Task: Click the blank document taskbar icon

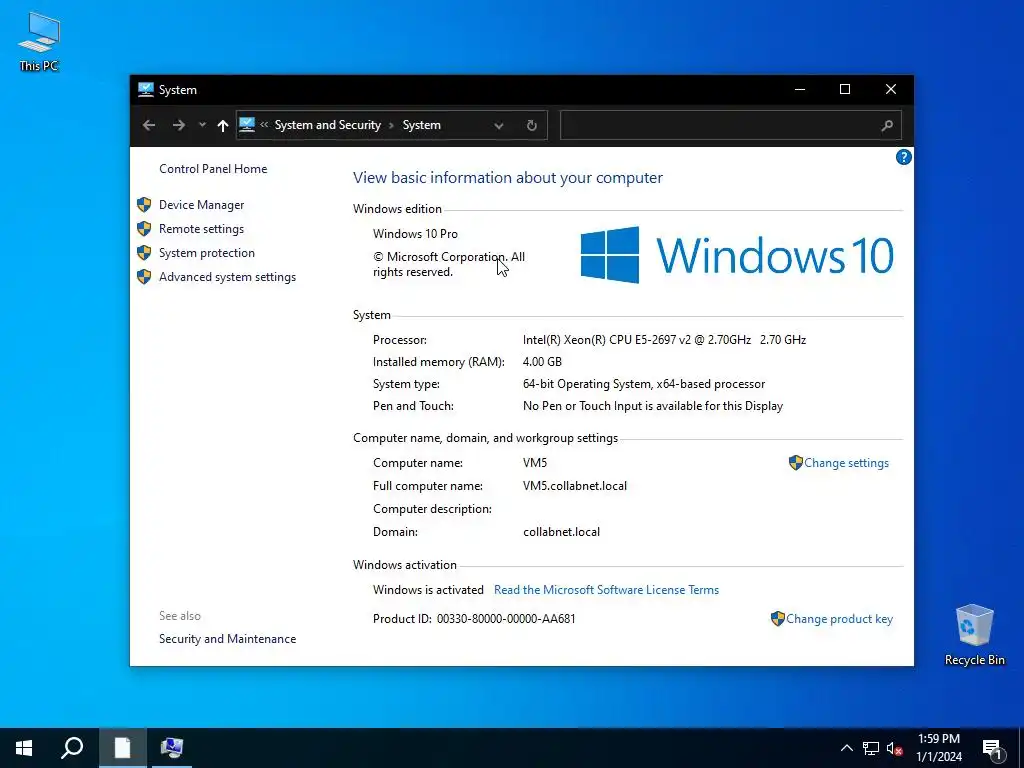Action: coord(122,748)
